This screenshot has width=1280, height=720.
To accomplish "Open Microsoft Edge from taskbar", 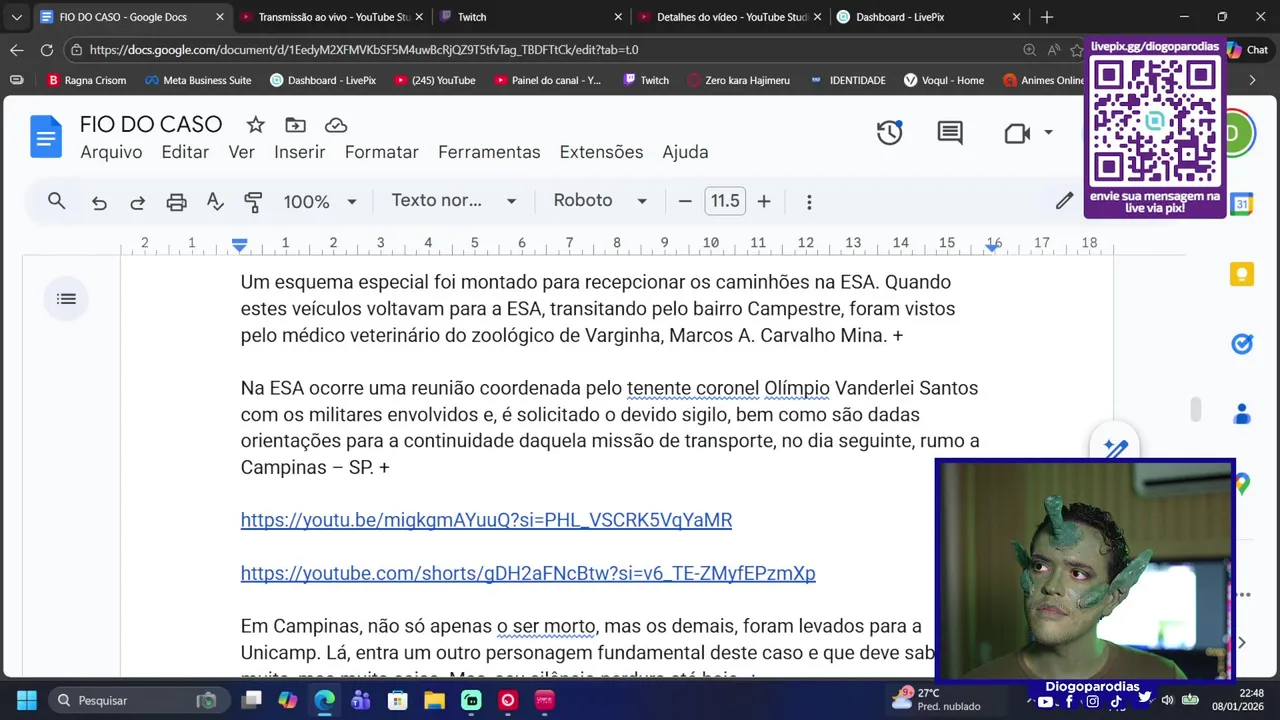I will [x=325, y=700].
